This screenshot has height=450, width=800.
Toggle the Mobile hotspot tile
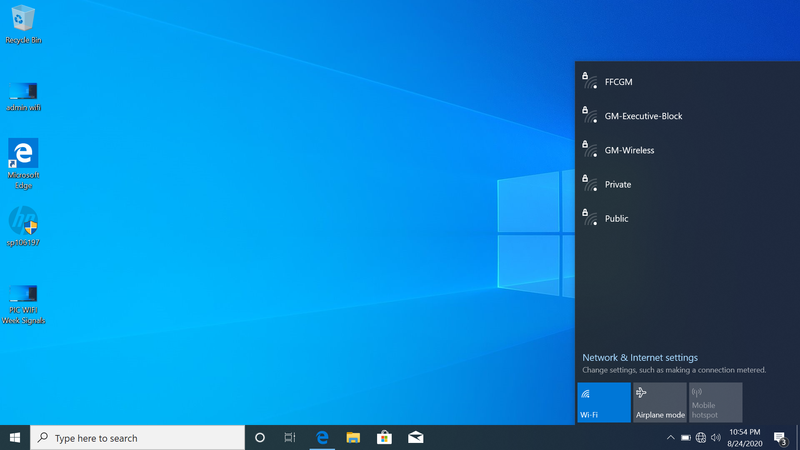715,402
